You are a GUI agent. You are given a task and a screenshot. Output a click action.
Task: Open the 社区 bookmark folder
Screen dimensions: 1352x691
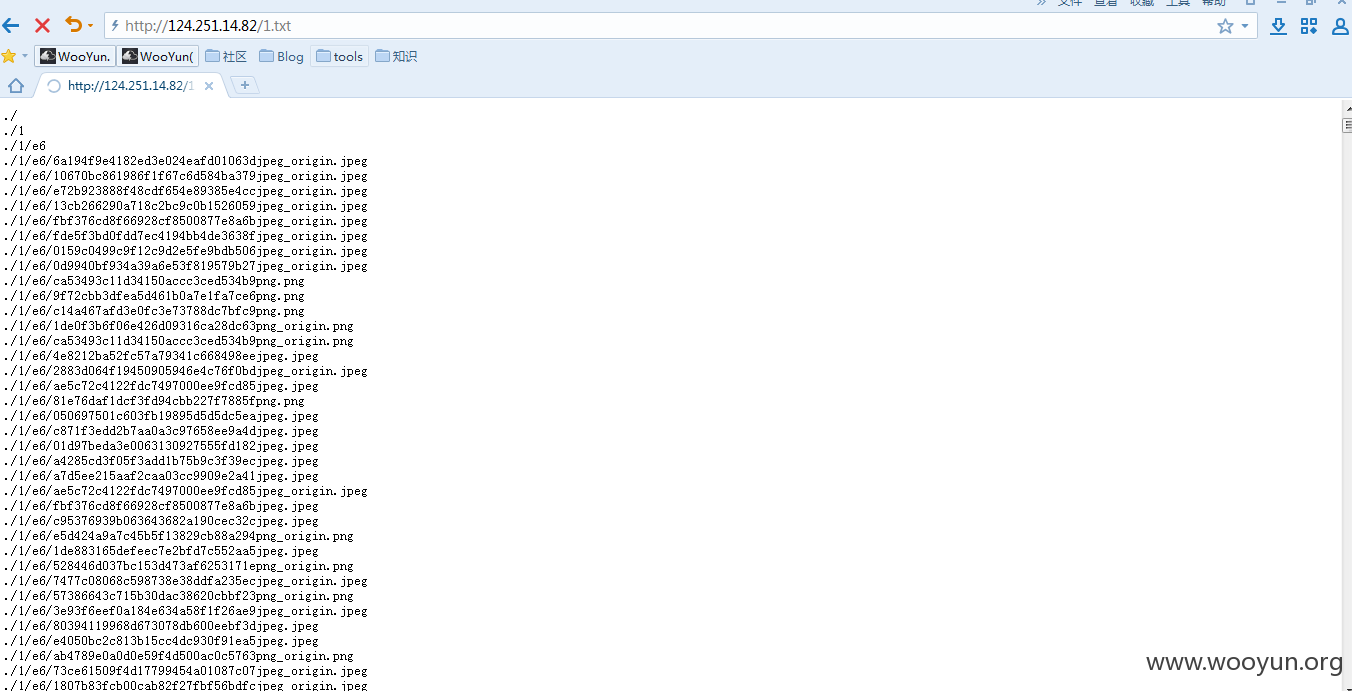226,56
